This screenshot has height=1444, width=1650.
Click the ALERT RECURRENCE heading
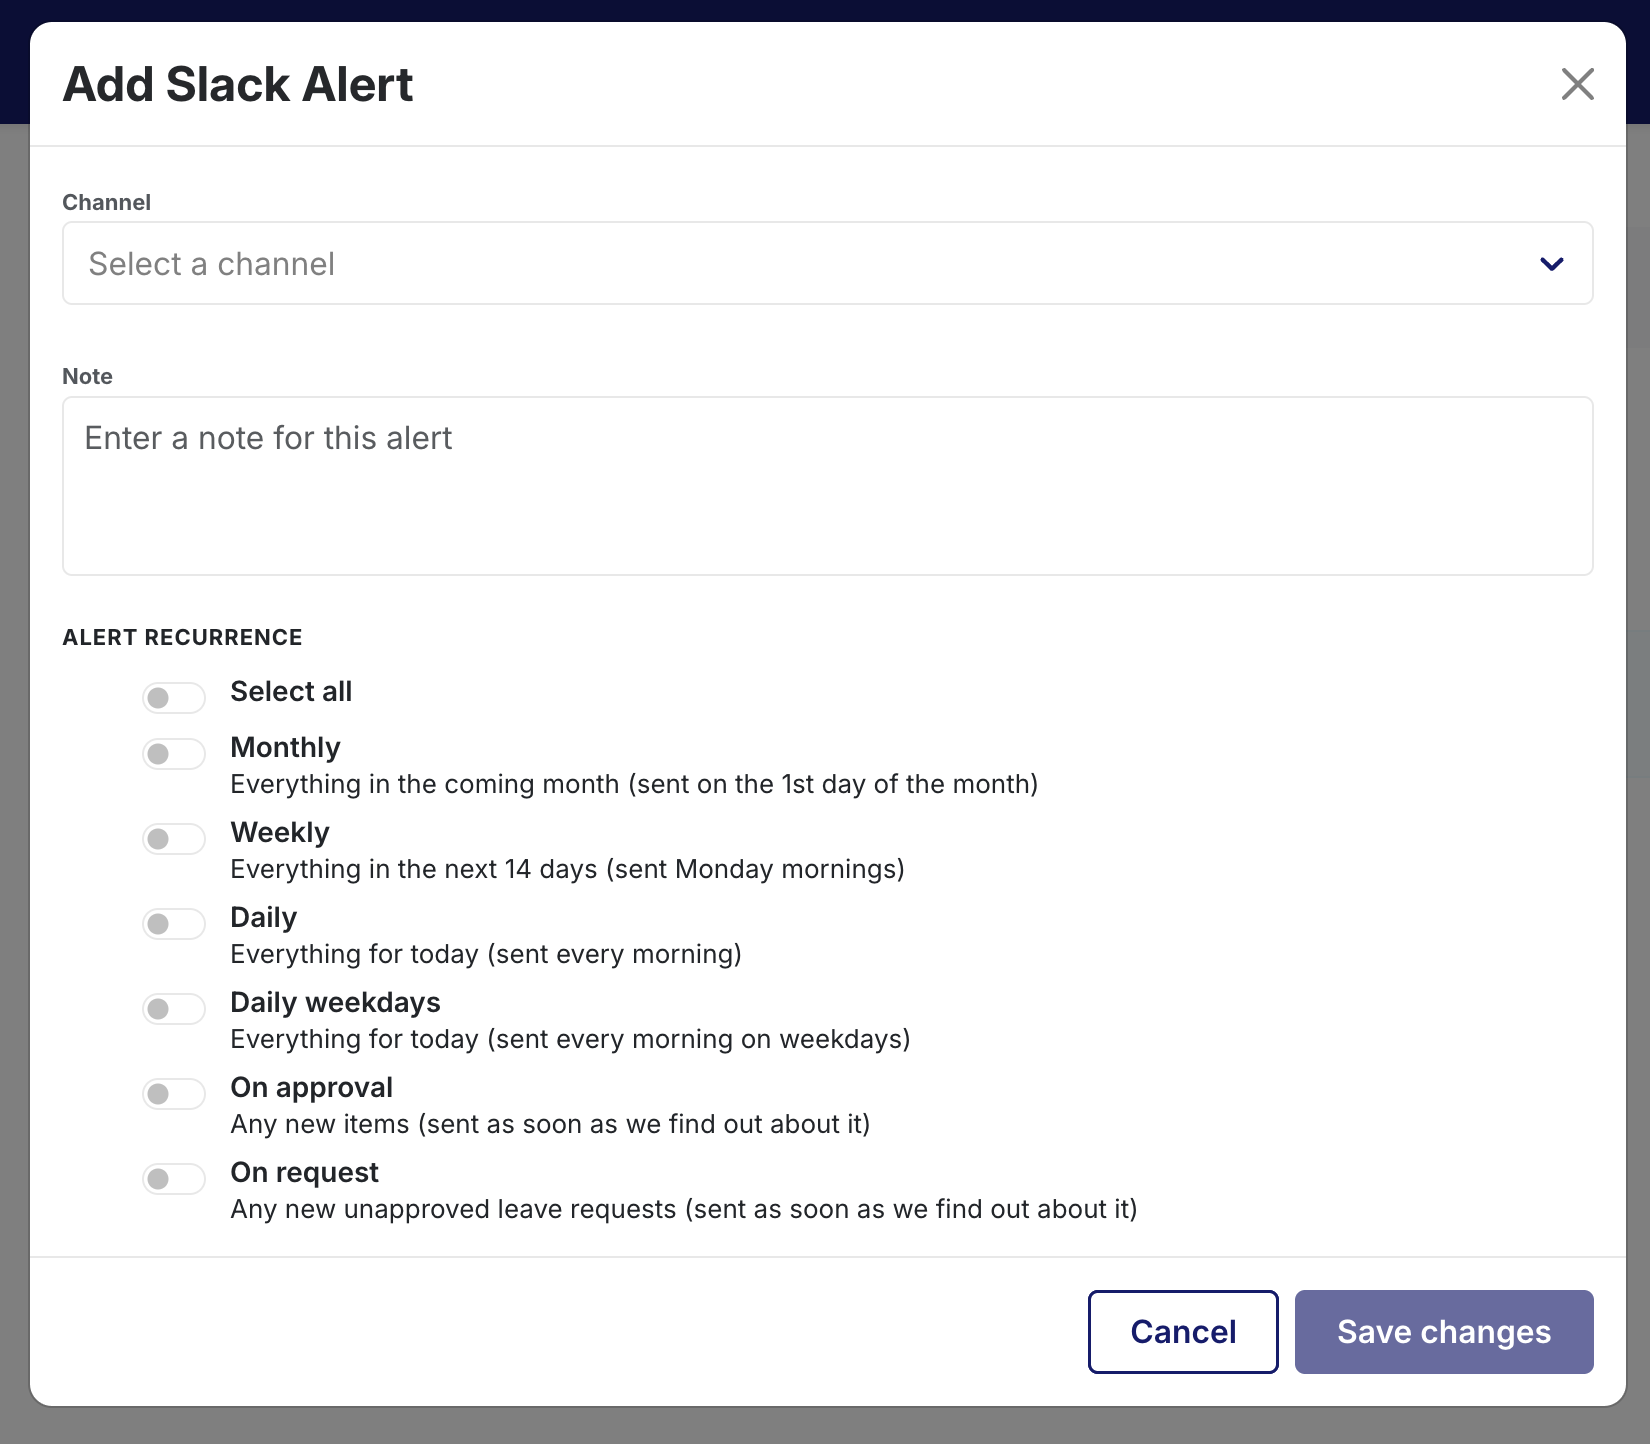(182, 637)
